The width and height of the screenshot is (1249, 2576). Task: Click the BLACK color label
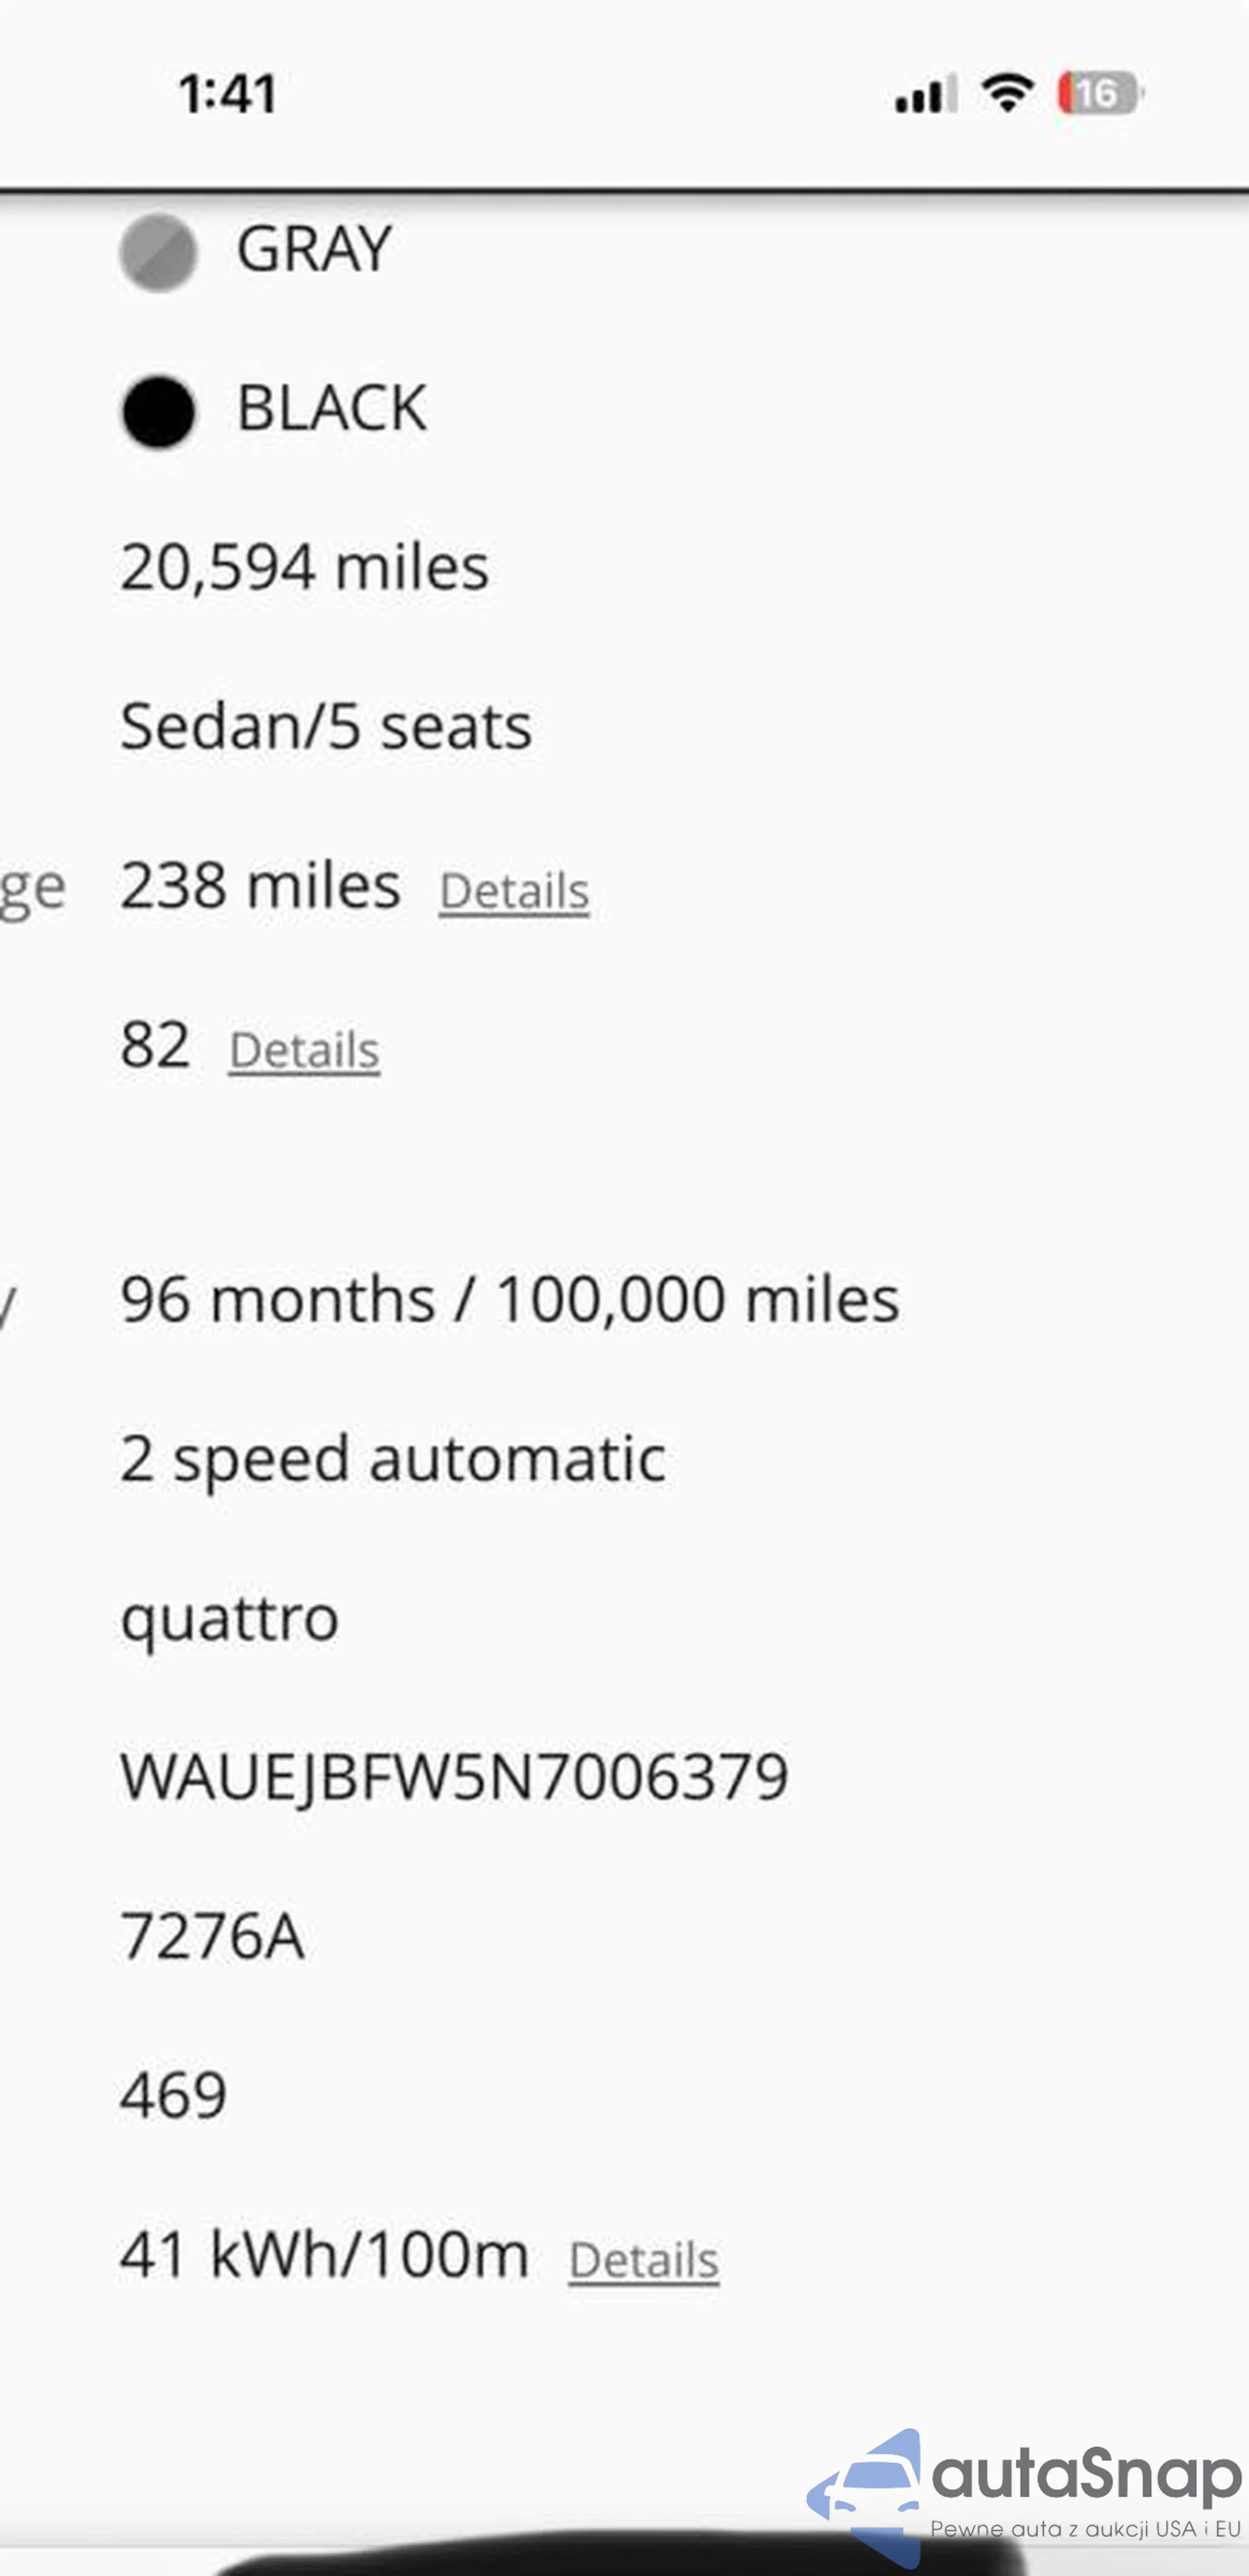pos(332,408)
